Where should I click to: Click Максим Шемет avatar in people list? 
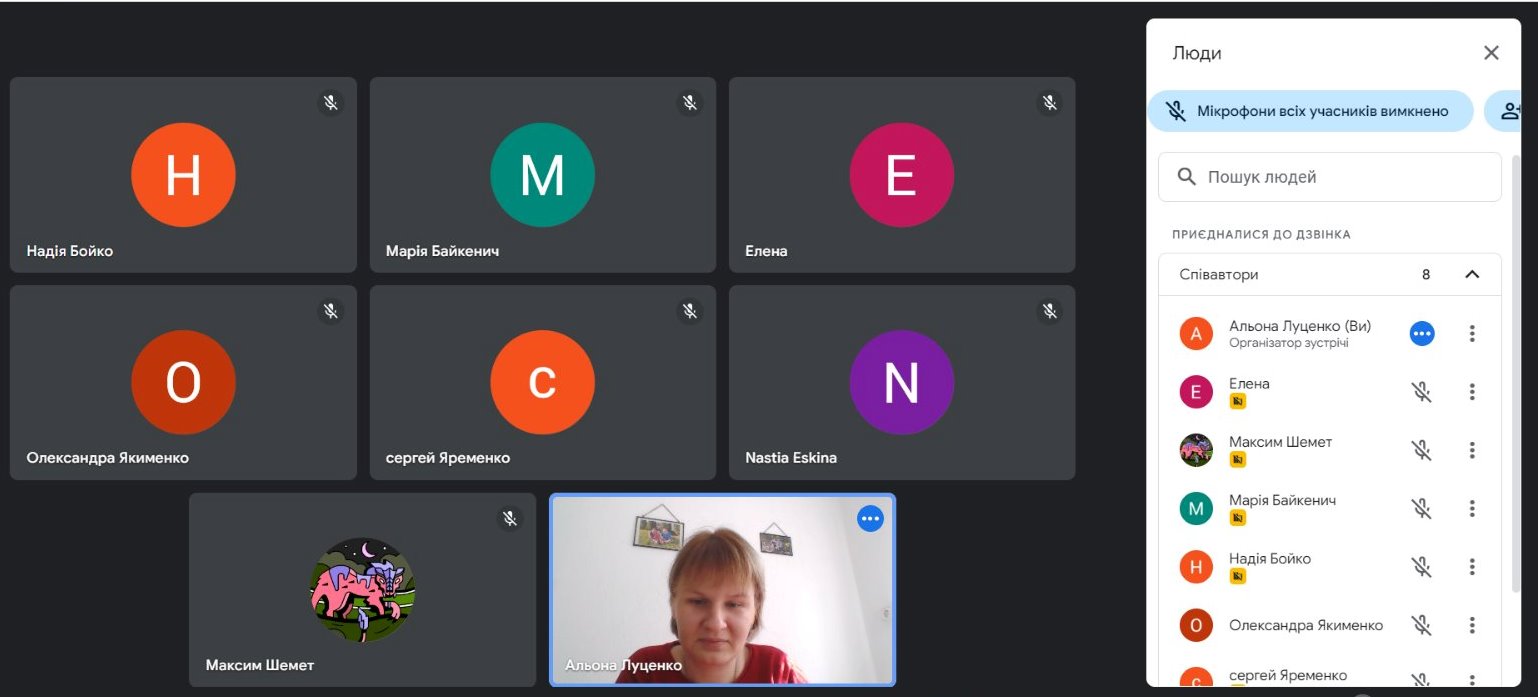coord(1196,450)
